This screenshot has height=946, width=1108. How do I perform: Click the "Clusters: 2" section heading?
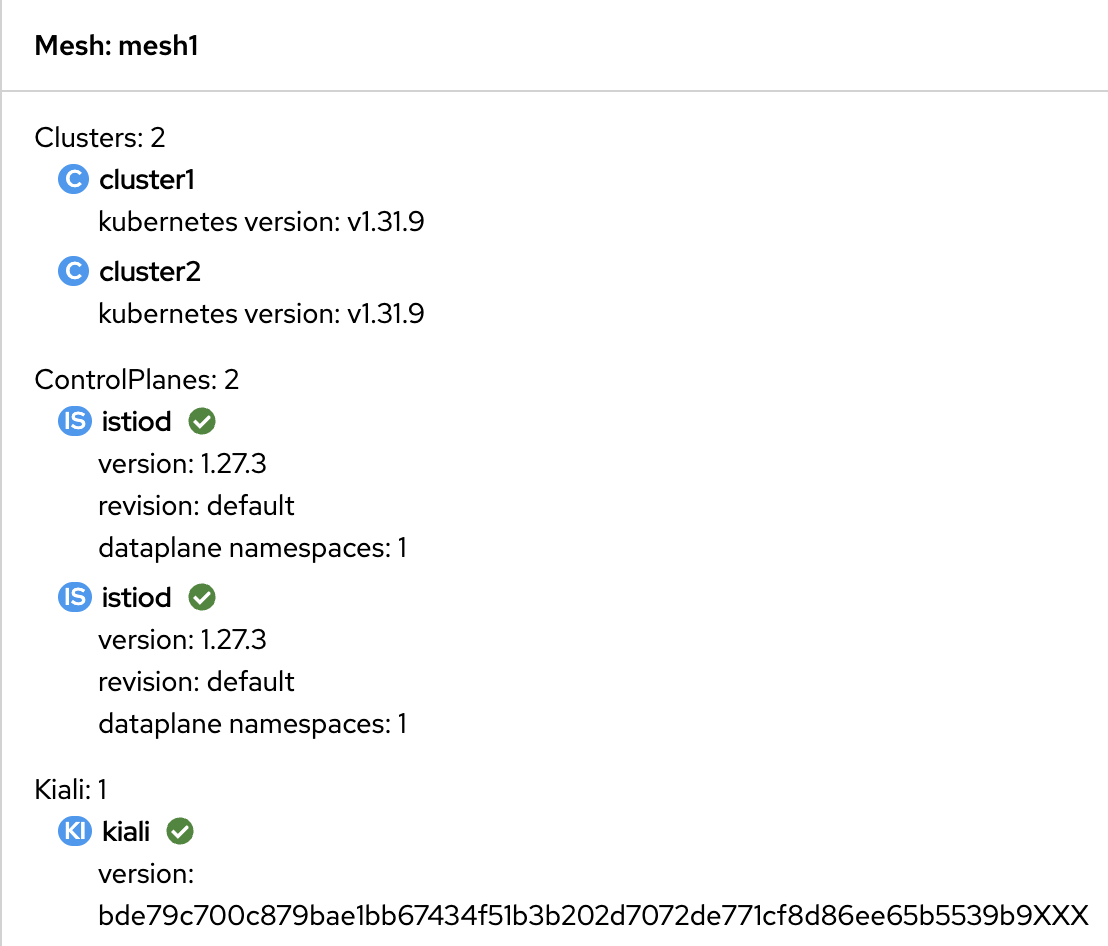pyautogui.click(x=99, y=137)
